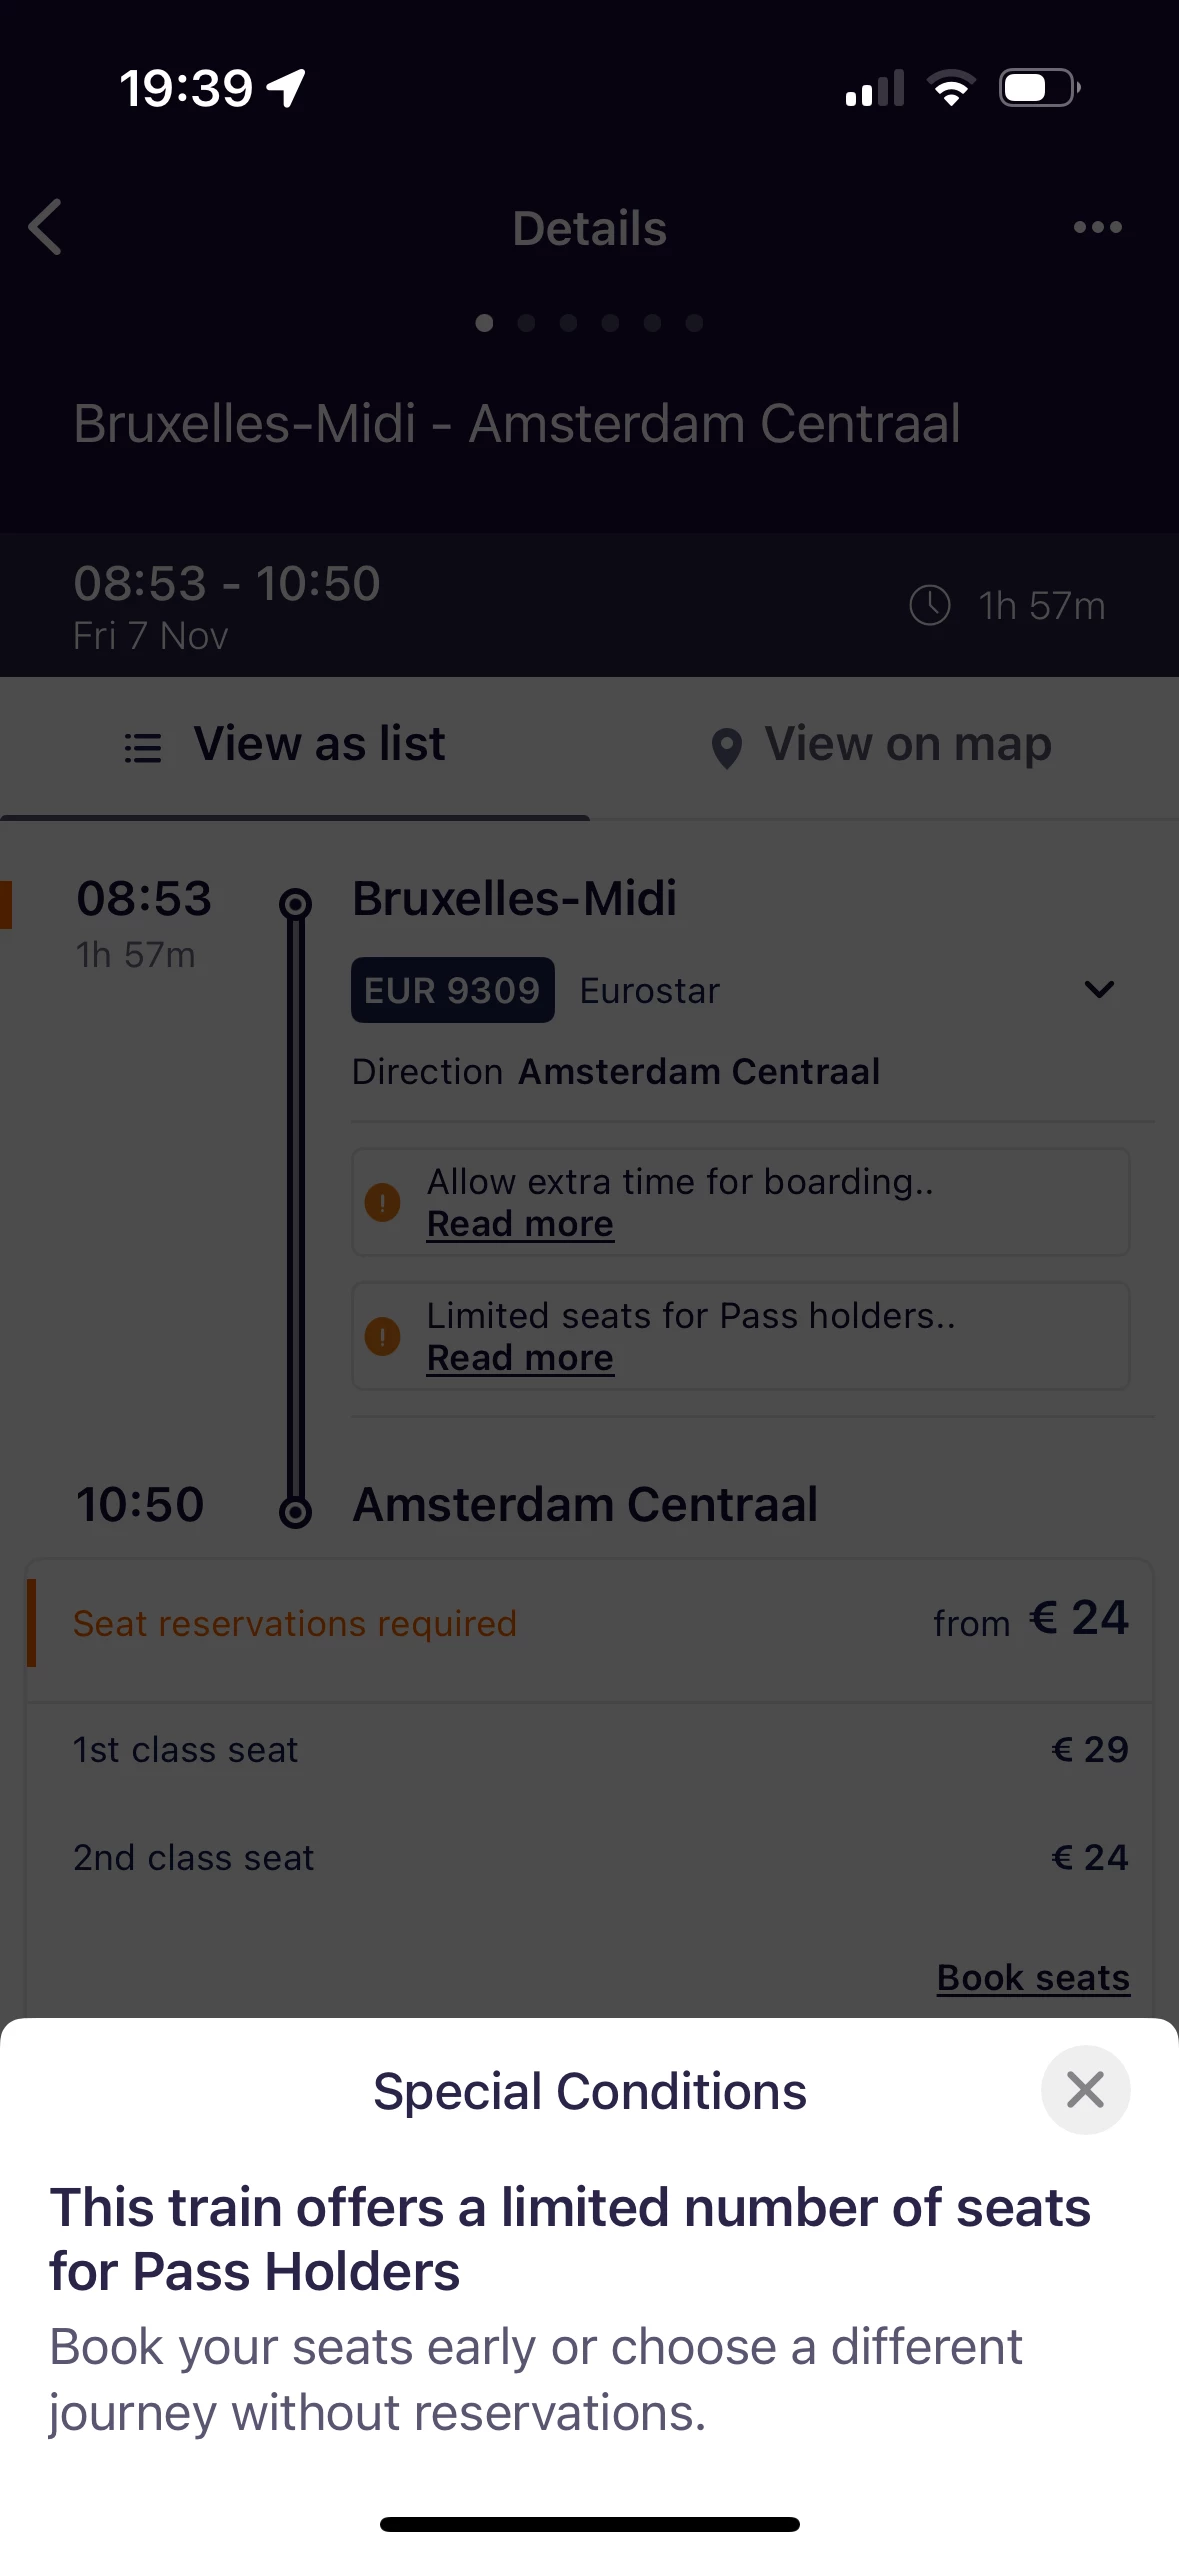Open Read more for limited Pass seats
This screenshot has width=1179, height=2556.
pos(520,1358)
